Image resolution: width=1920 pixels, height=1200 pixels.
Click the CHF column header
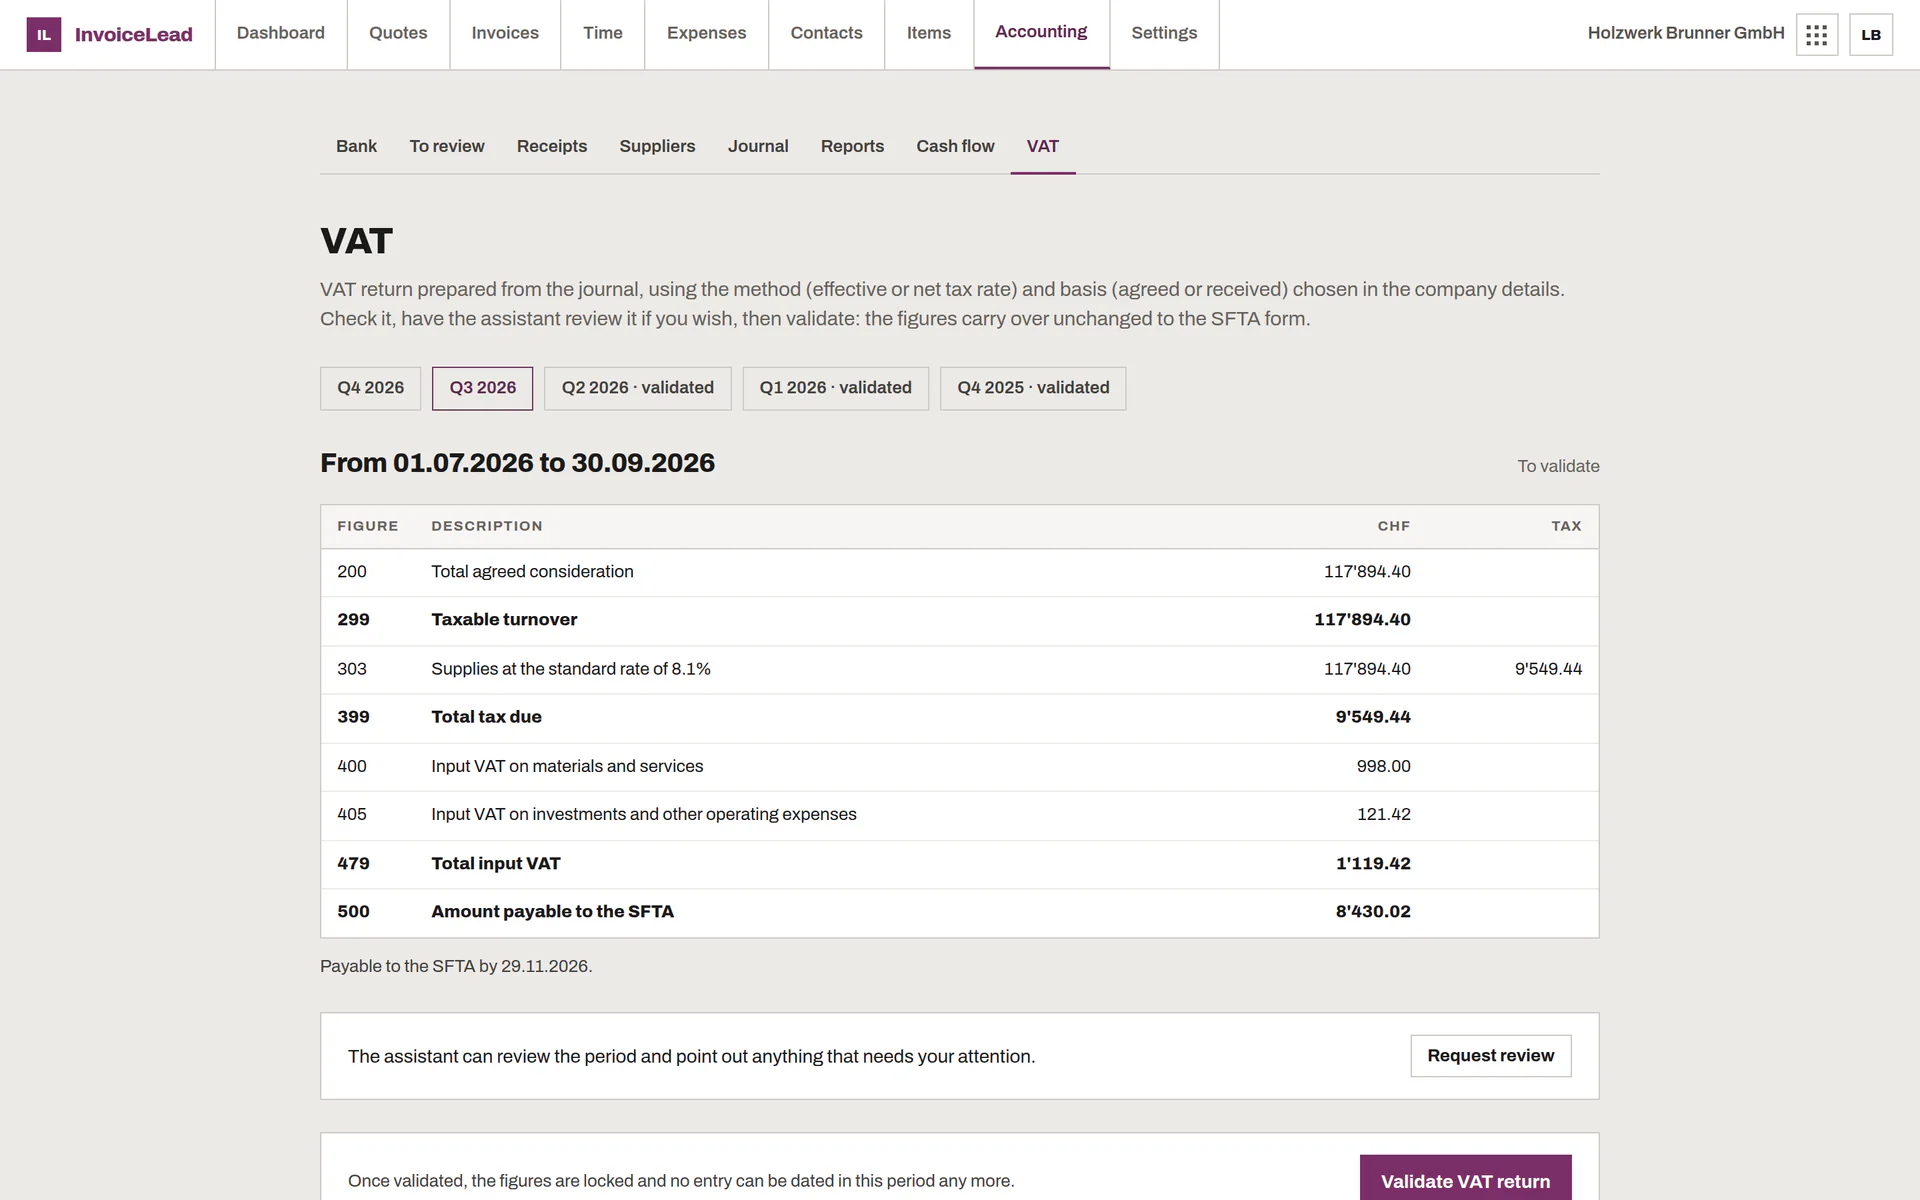pyautogui.click(x=1393, y=526)
